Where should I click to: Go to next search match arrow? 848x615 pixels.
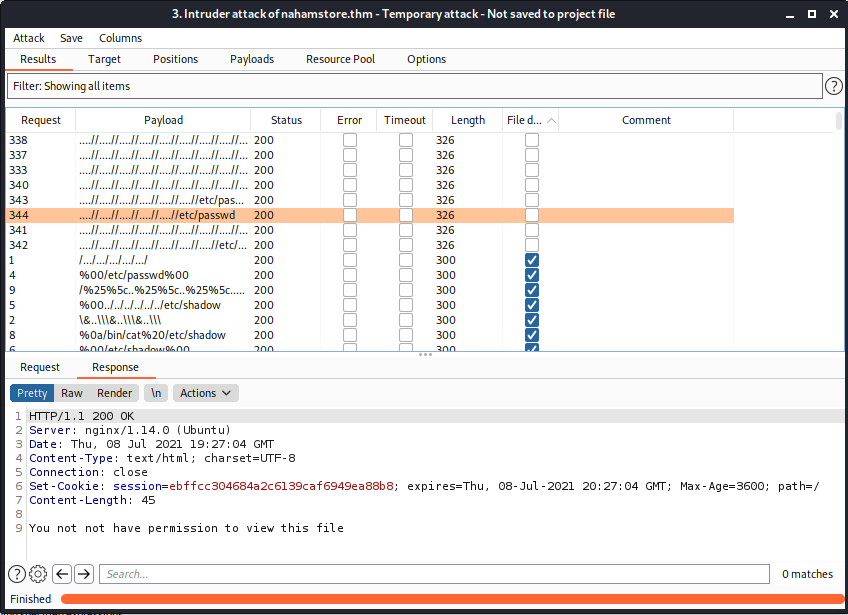(84, 574)
